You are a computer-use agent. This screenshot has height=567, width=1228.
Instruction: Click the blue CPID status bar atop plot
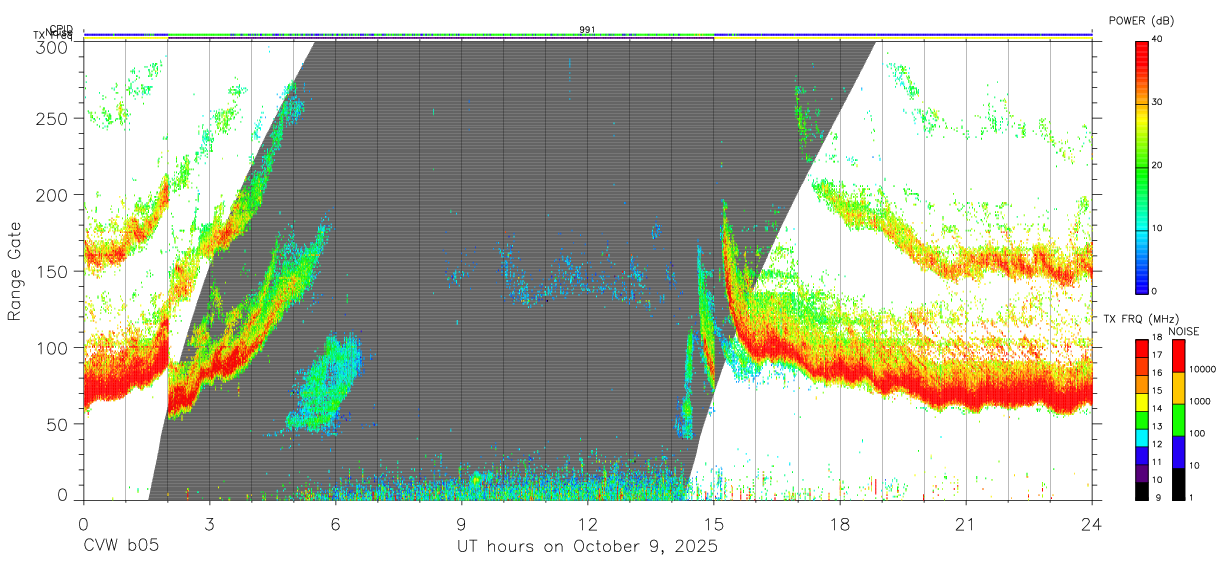pos(587,35)
